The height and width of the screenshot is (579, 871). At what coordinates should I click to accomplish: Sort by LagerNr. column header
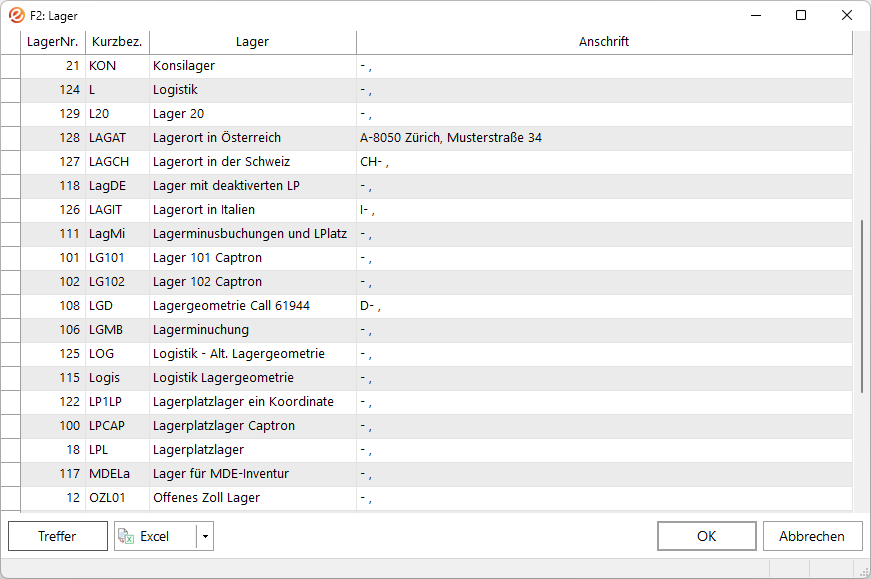coord(53,42)
